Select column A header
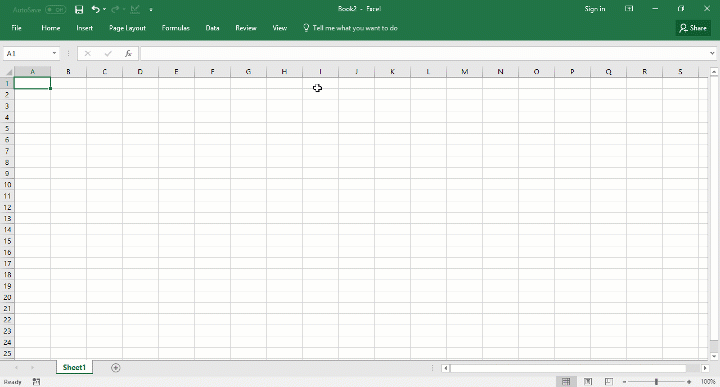The width and height of the screenshot is (720, 387). tap(32, 72)
